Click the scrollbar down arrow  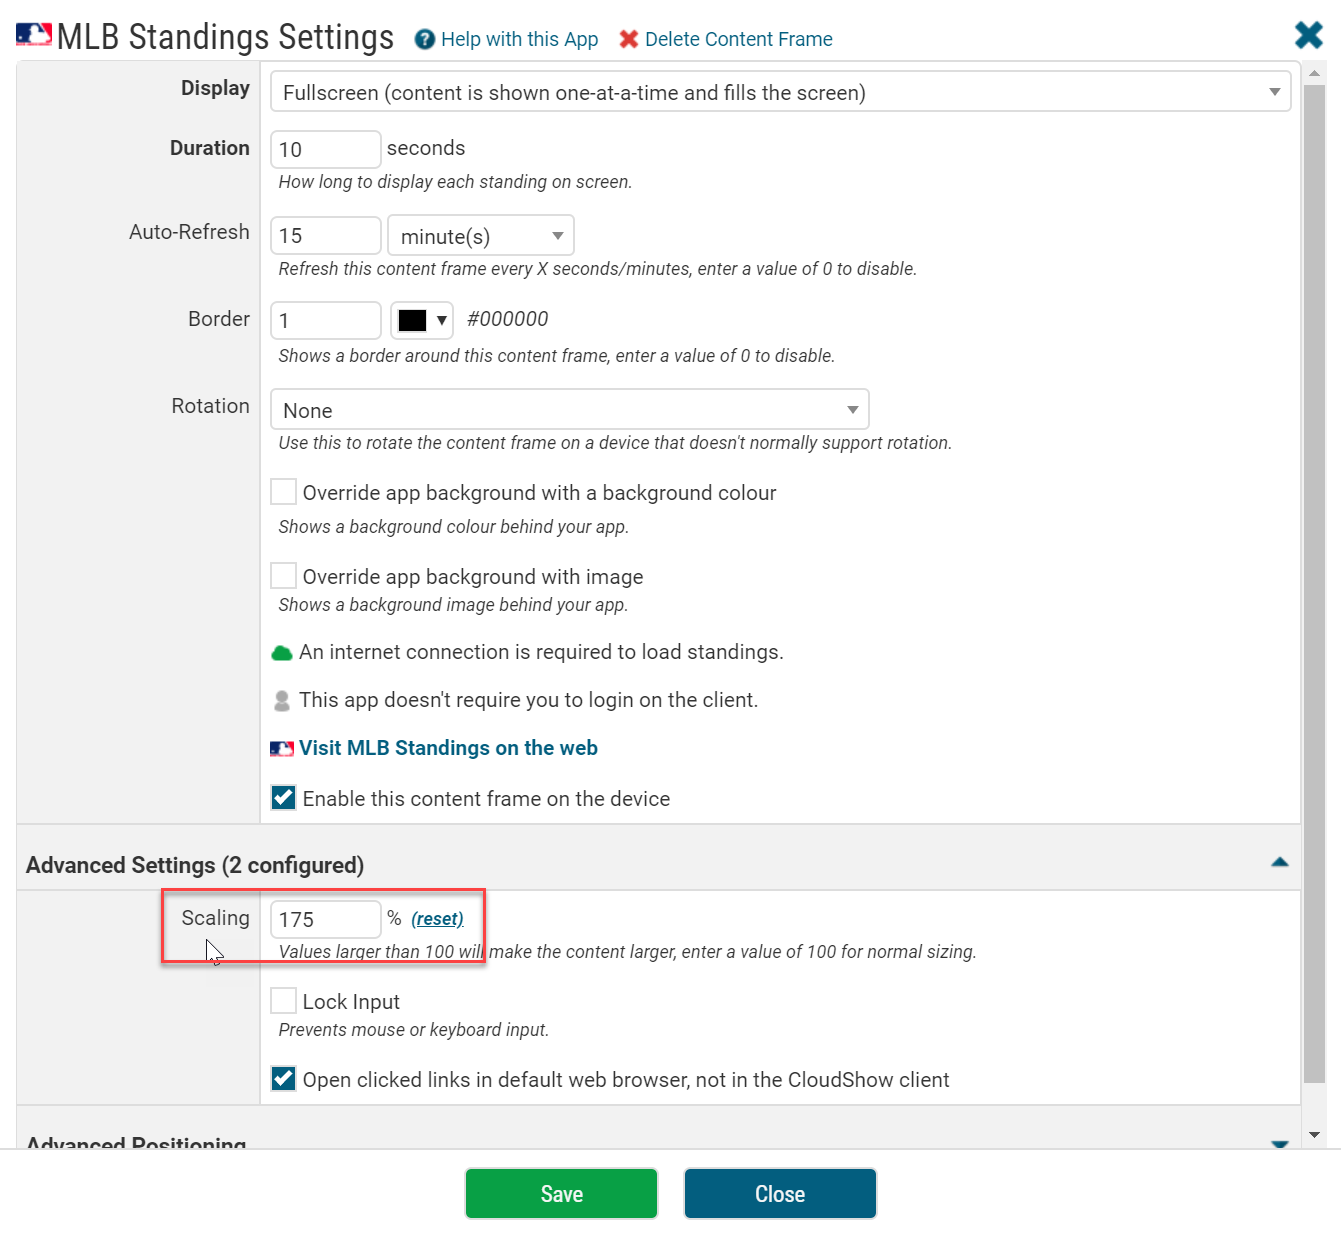coord(1315,1135)
